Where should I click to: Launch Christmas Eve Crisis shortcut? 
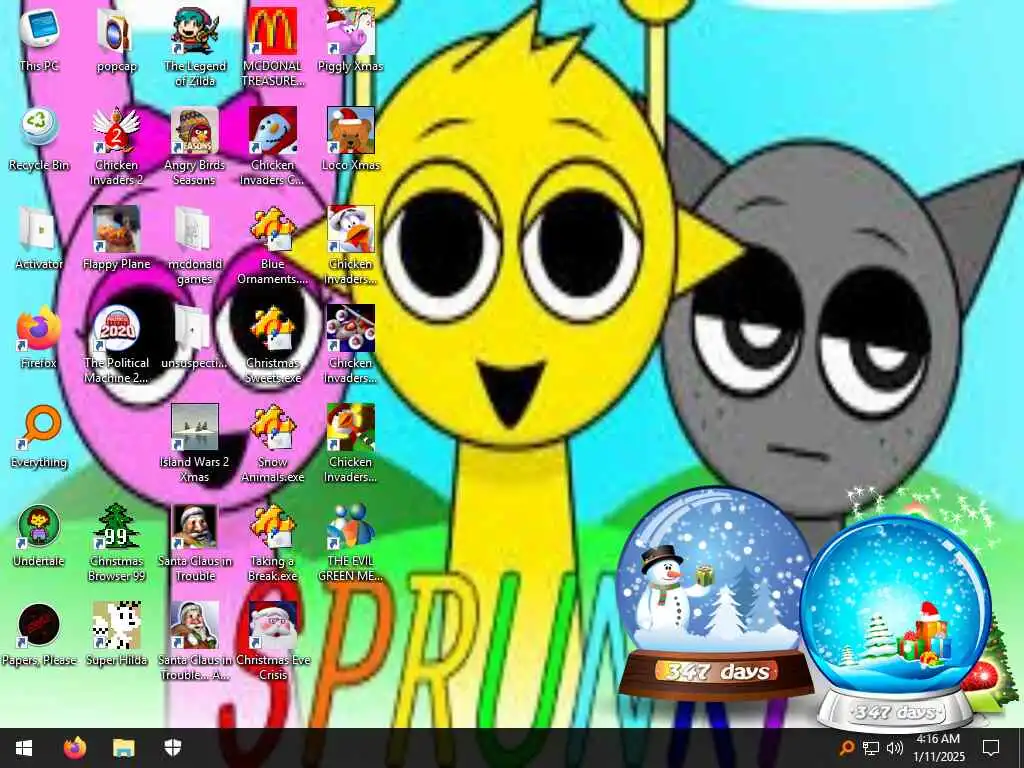[x=272, y=641]
